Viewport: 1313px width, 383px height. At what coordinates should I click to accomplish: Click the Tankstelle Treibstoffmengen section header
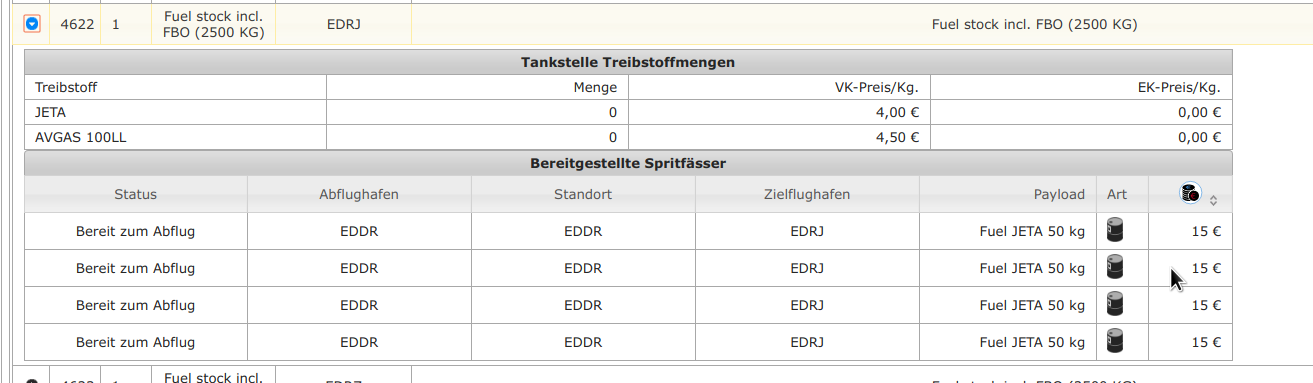tap(628, 62)
